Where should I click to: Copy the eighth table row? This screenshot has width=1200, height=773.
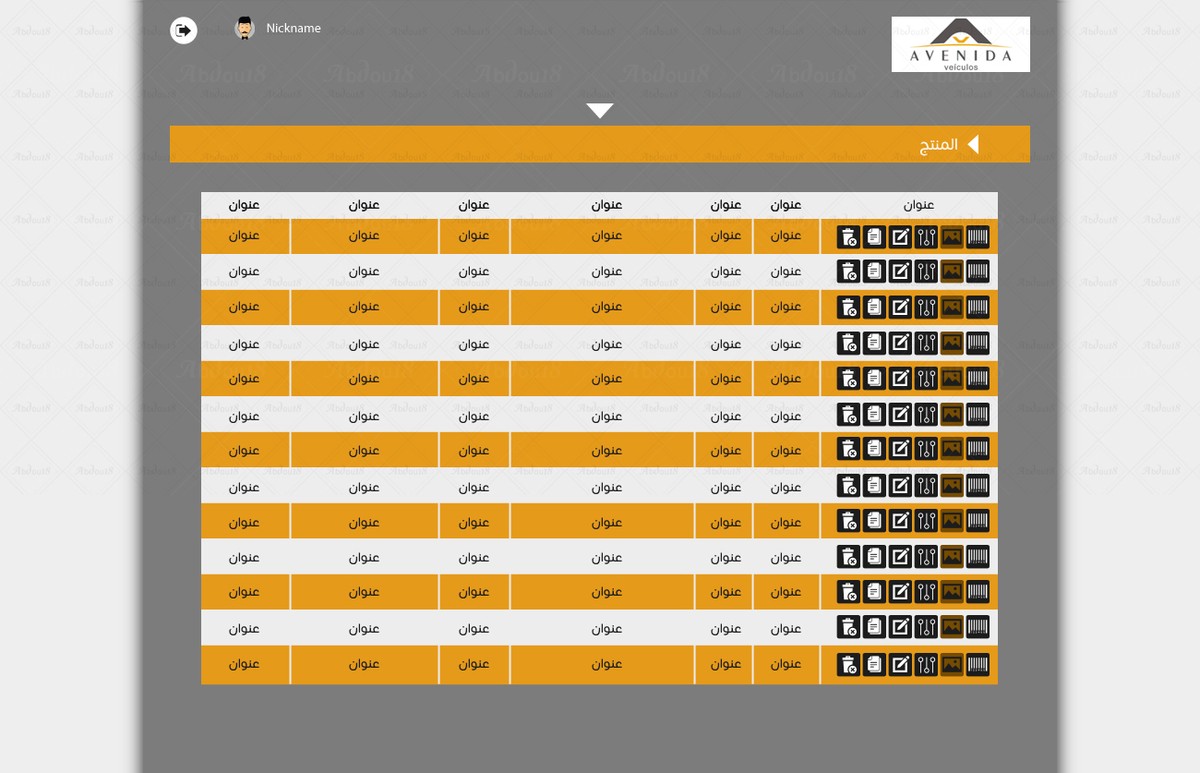(x=874, y=486)
